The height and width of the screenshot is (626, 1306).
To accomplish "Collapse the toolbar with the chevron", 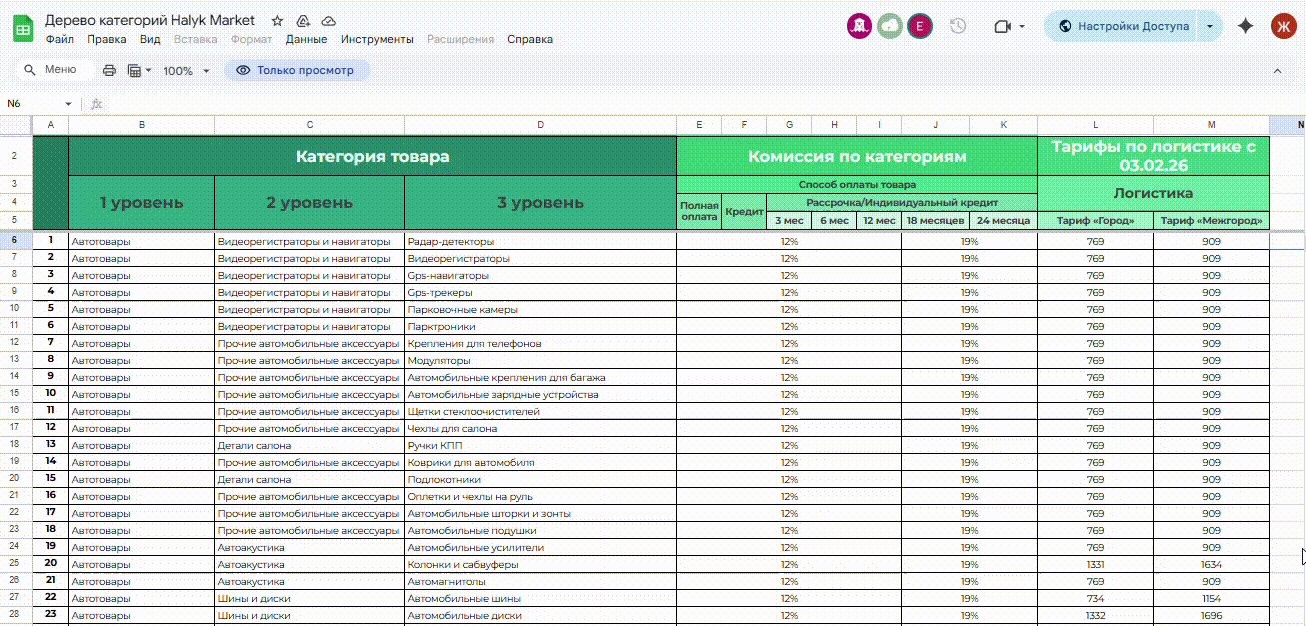I will (1277, 71).
